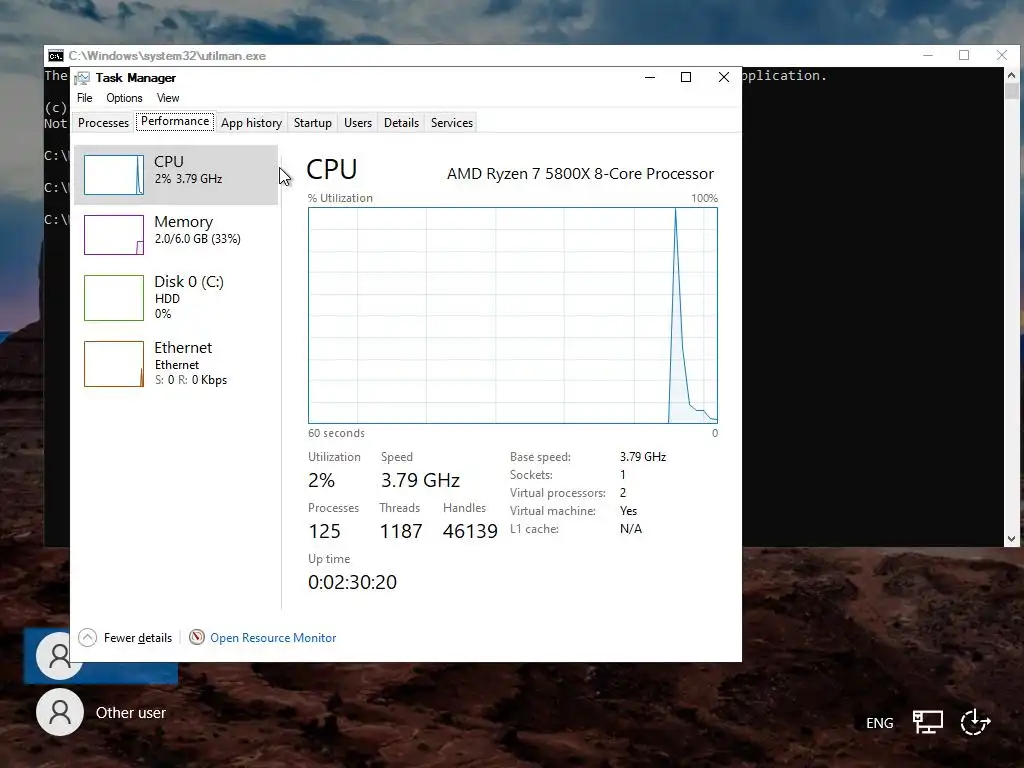Click the Fewer details chevron icon
The width and height of the screenshot is (1024, 768).
(88, 637)
